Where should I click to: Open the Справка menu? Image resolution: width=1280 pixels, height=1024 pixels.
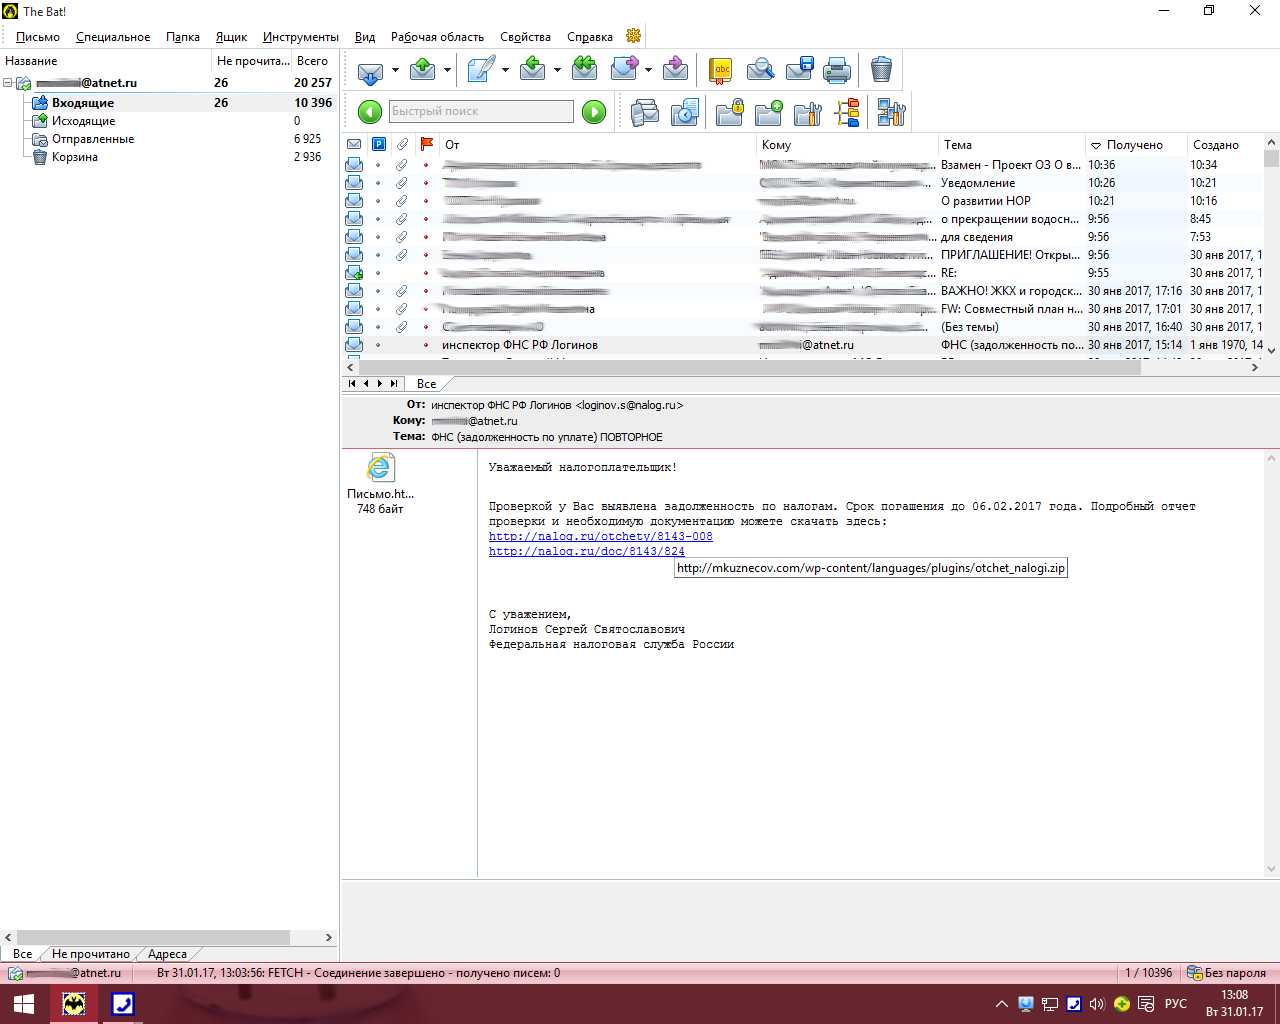(x=590, y=37)
